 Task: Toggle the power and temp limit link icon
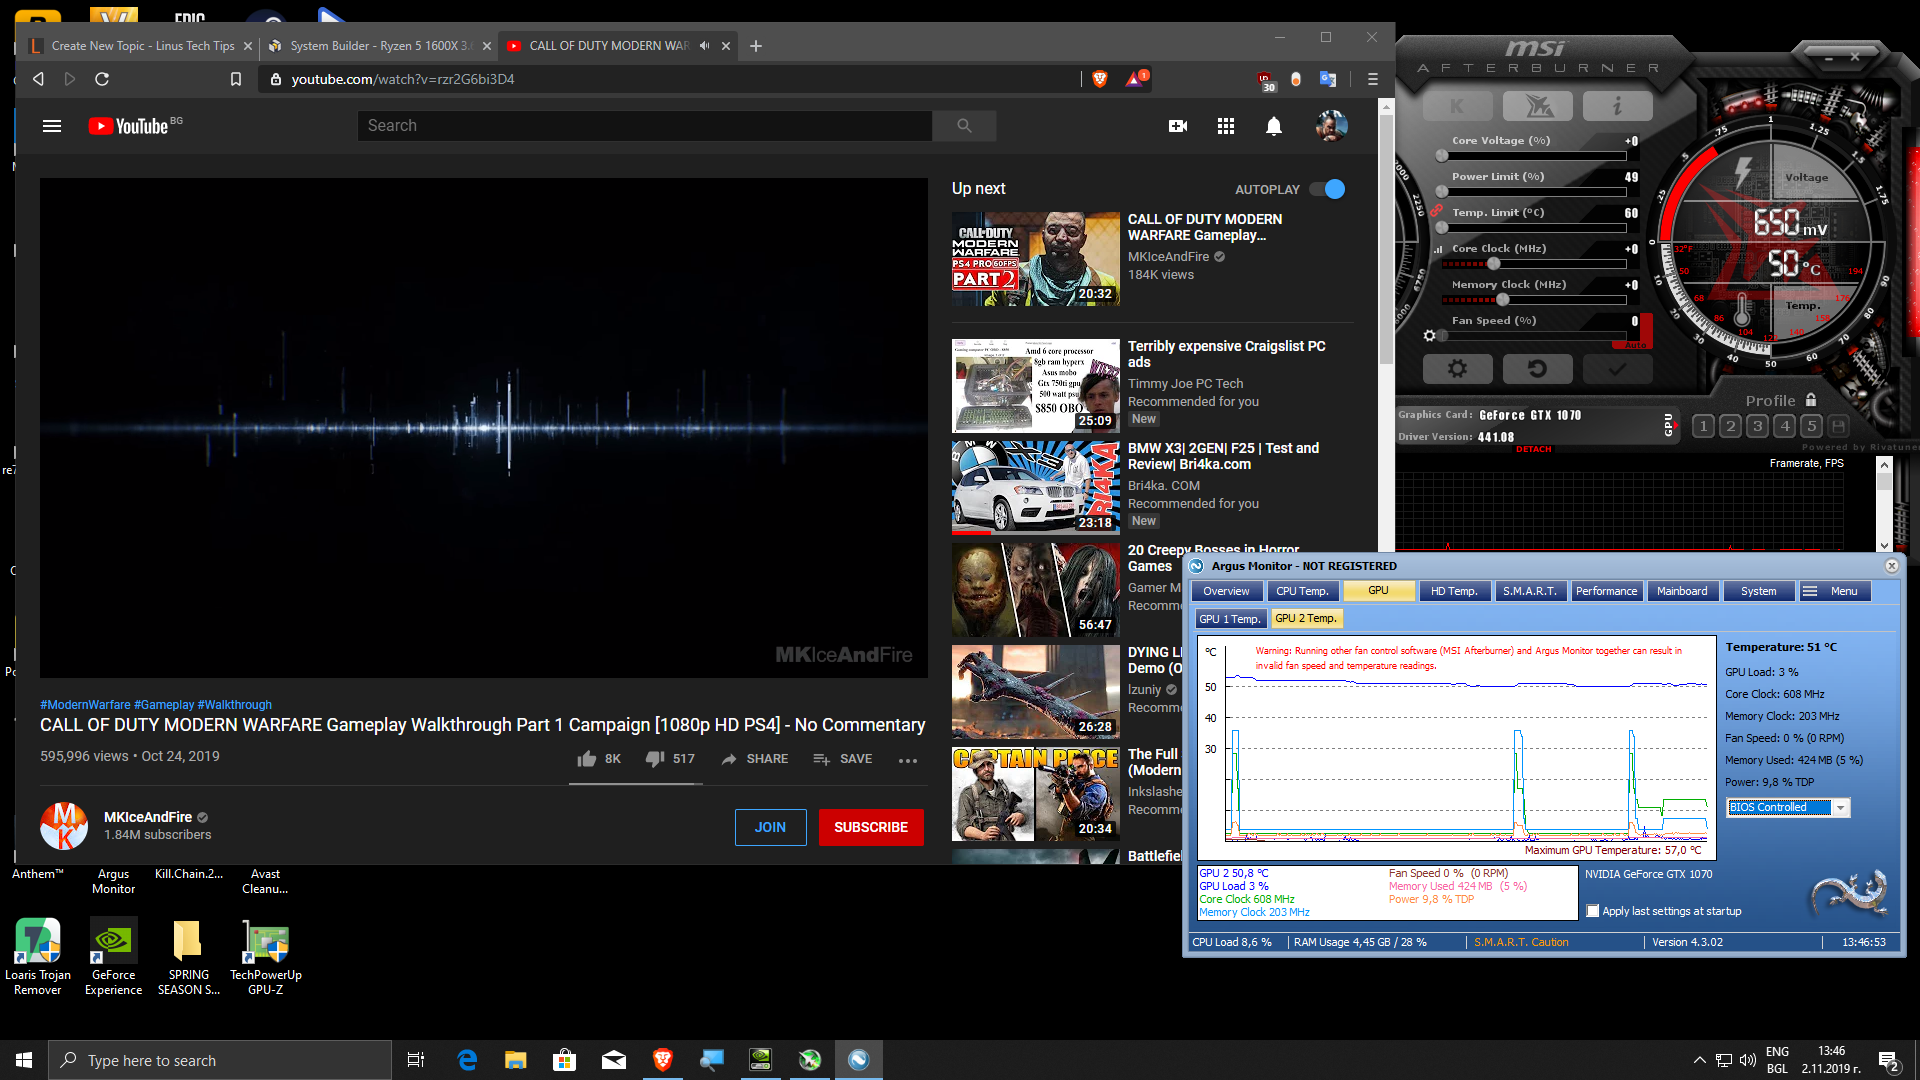point(1436,211)
